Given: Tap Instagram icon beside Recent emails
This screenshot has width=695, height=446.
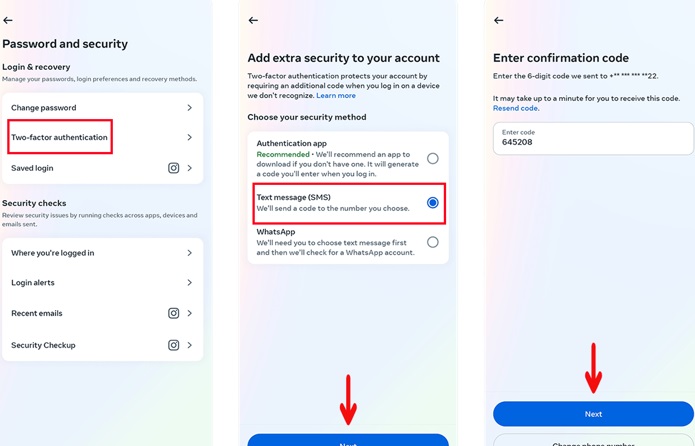Looking at the screenshot, I should (x=173, y=313).
